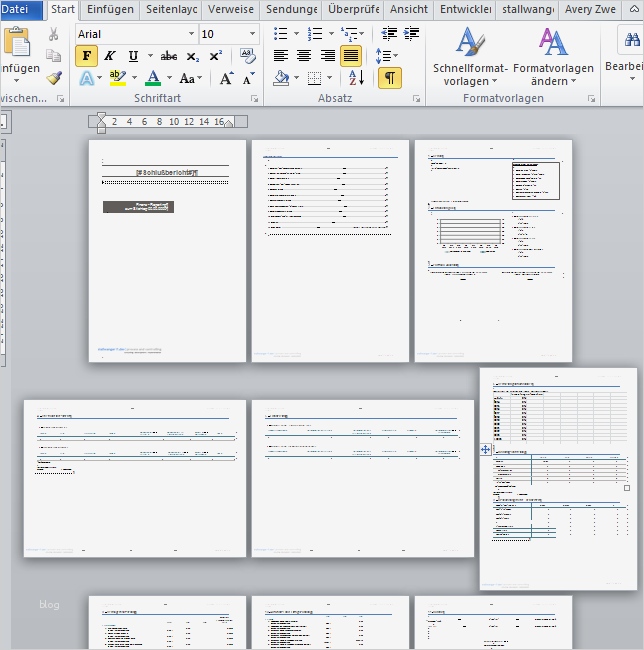Align text left
The width and height of the screenshot is (644, 650).
(281, 56)
